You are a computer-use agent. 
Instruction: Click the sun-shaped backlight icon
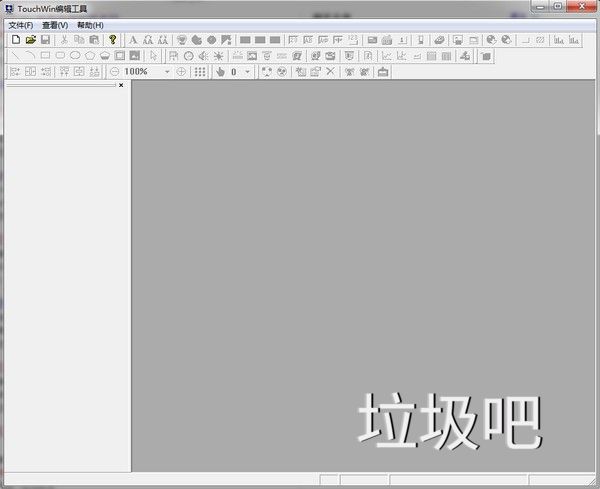(x=218, y=56)
